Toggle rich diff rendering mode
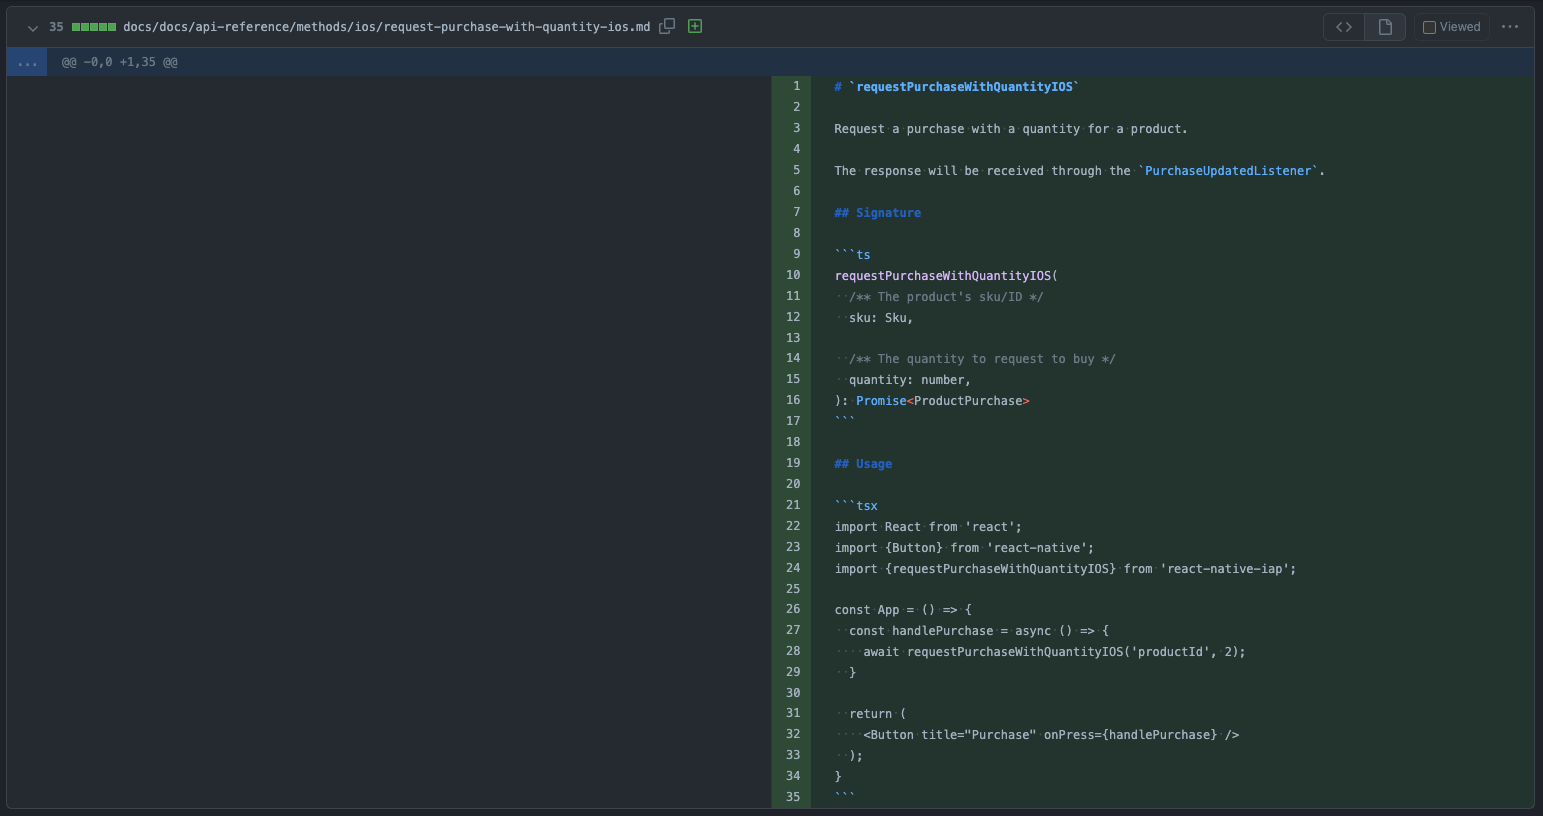This screenshot has height=816, width=1543. point(1384,26)
